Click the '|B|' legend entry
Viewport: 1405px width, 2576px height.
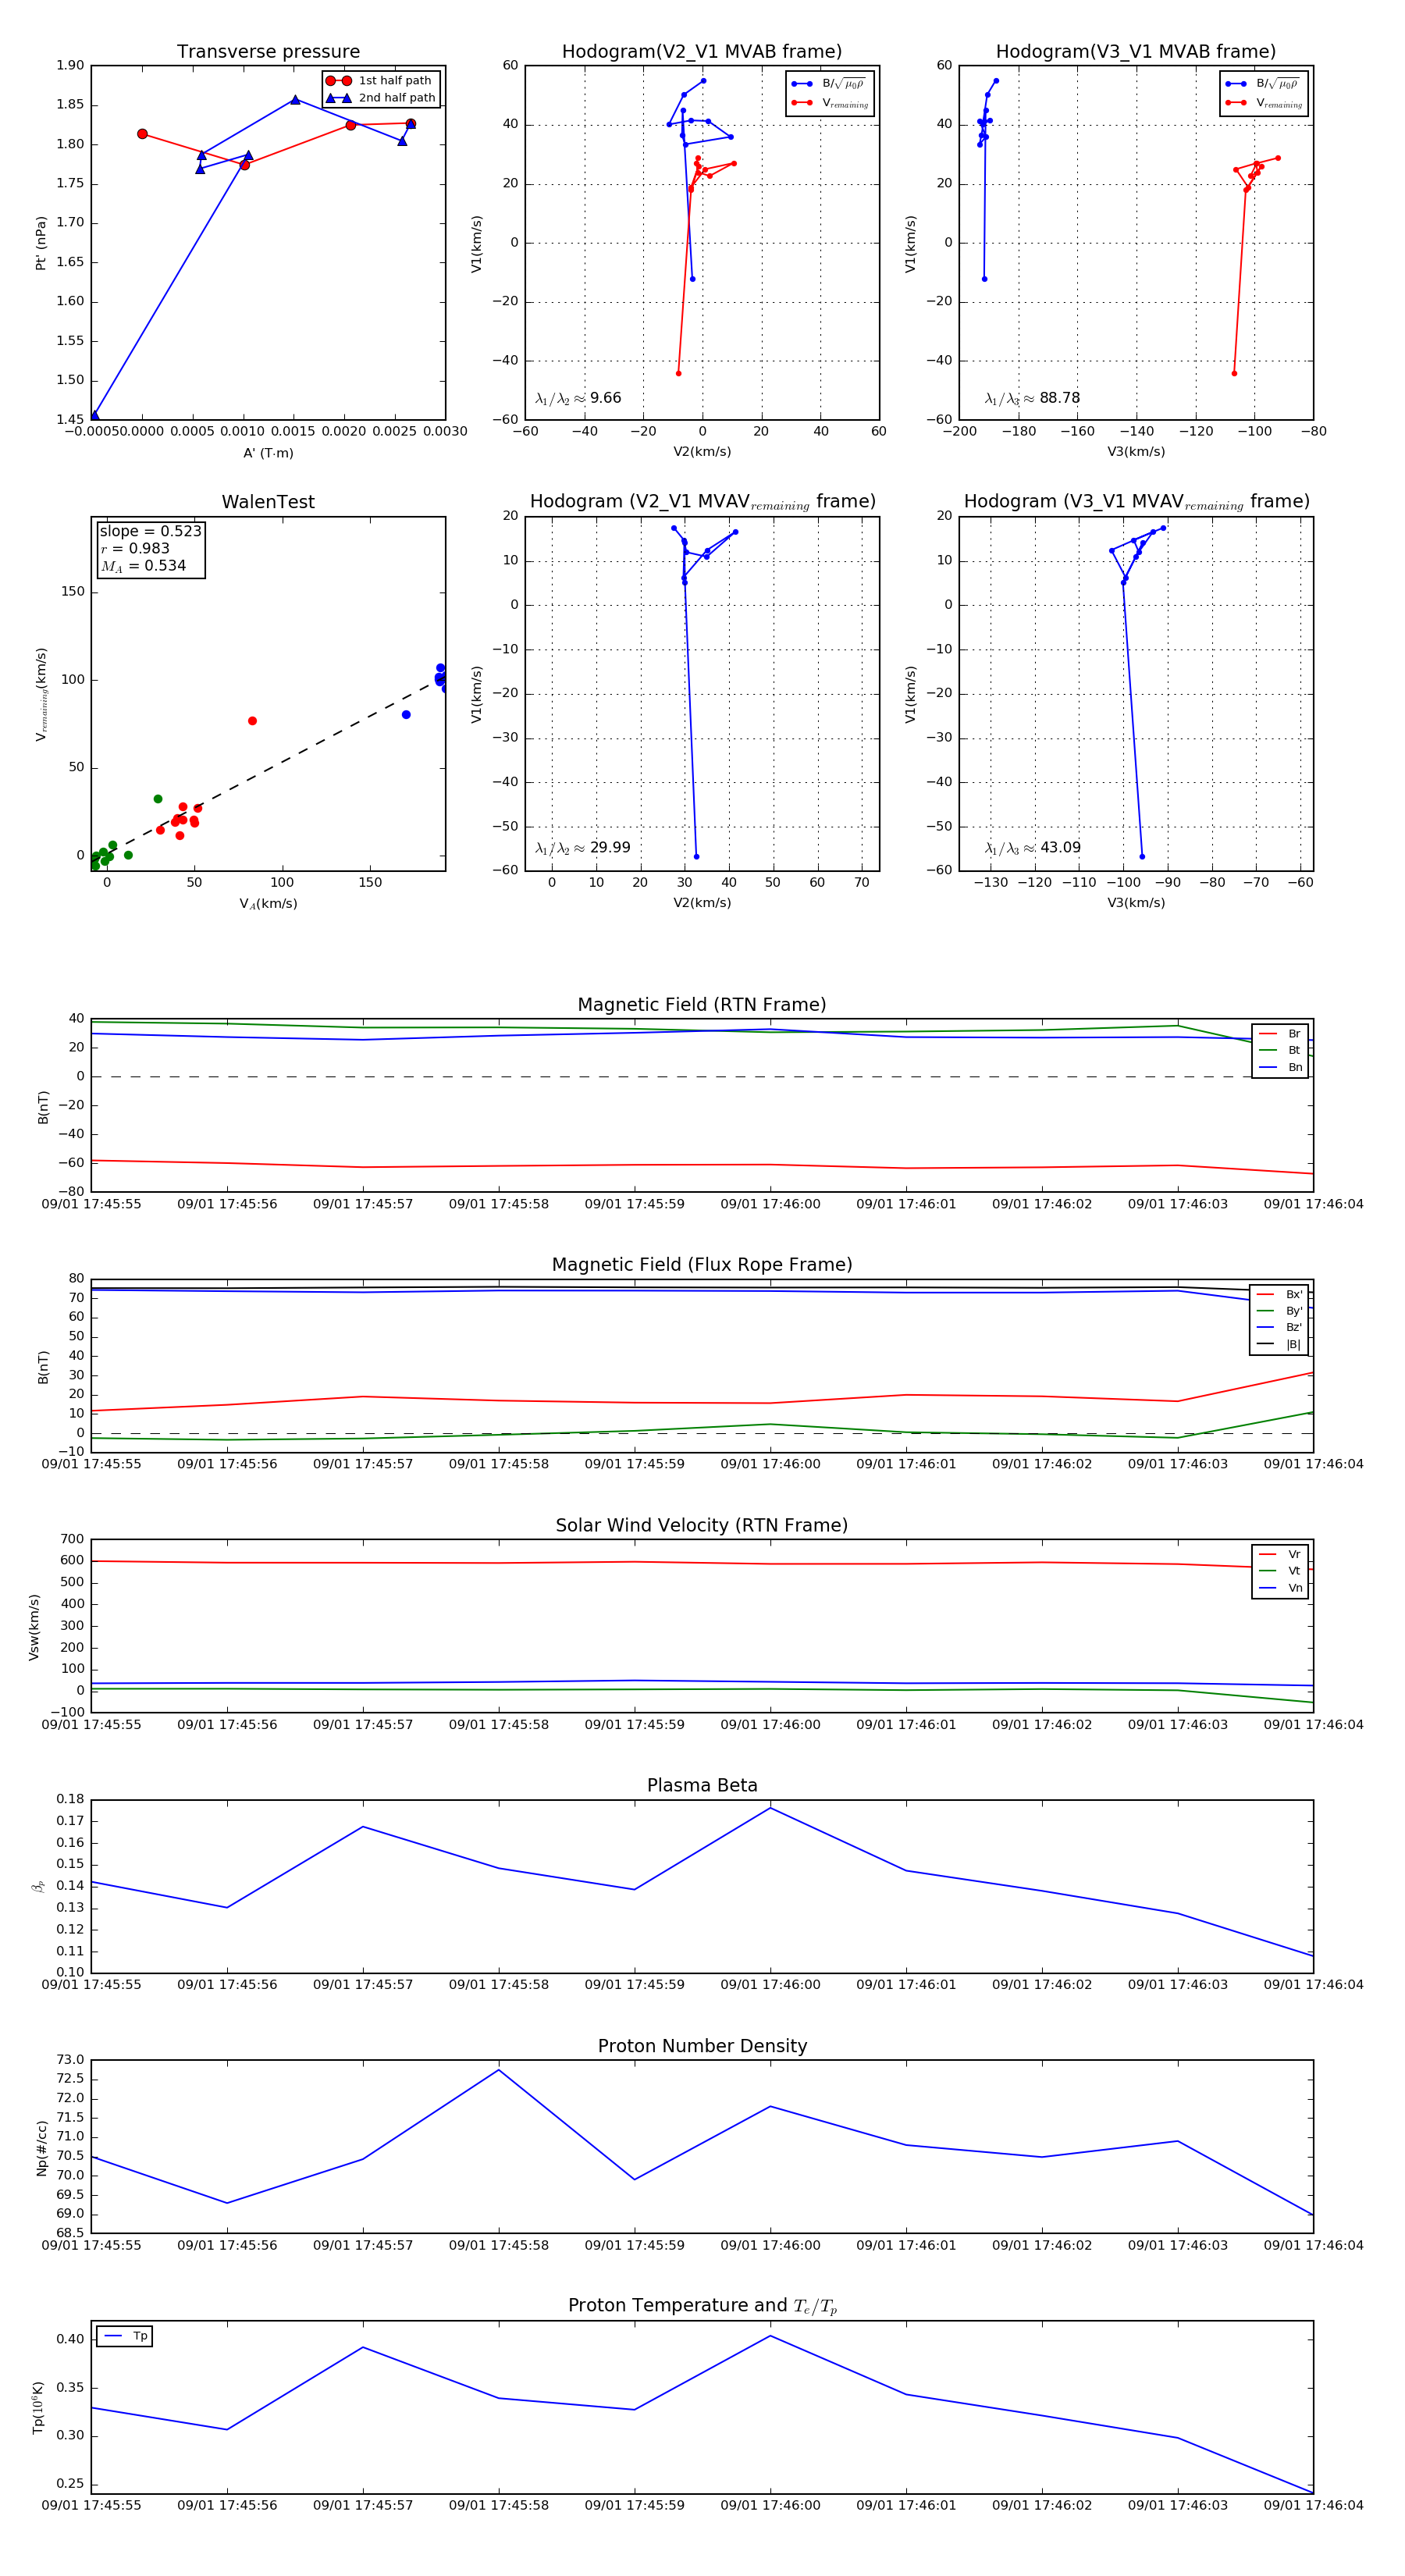click(1279, 1344)
